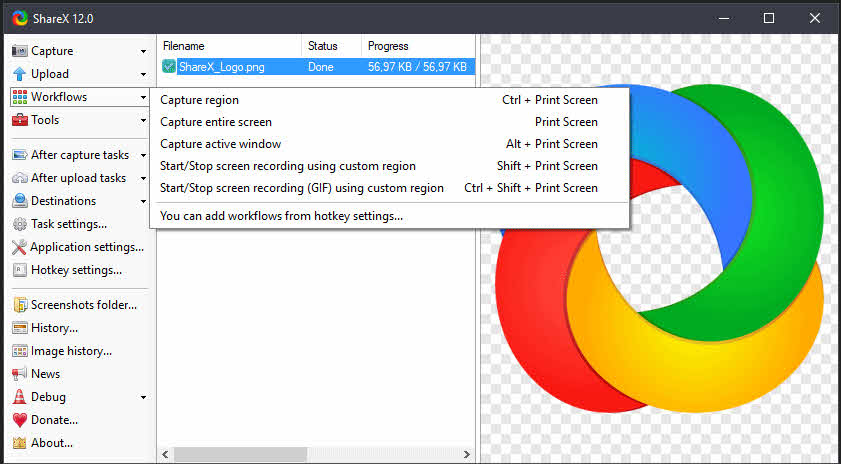The image size is (841, 464).
Task: Click the Task settings gear icon
Action: coord(19,224)
